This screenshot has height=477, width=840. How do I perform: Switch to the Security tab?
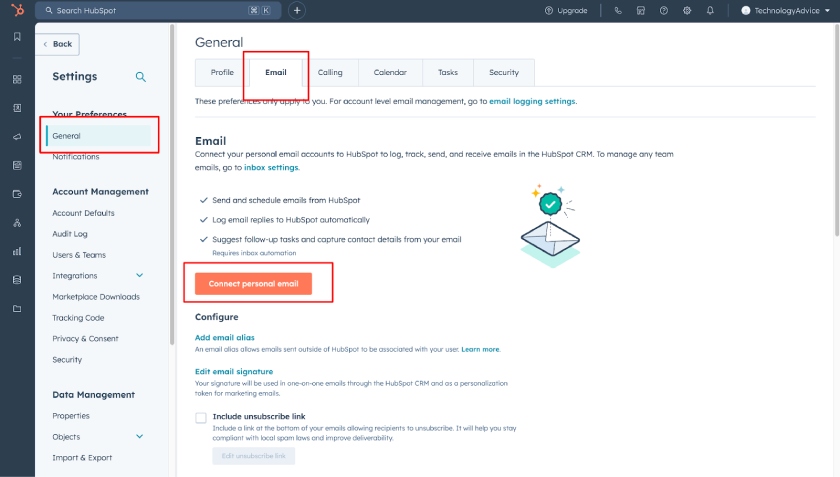(x=504, y=72)
